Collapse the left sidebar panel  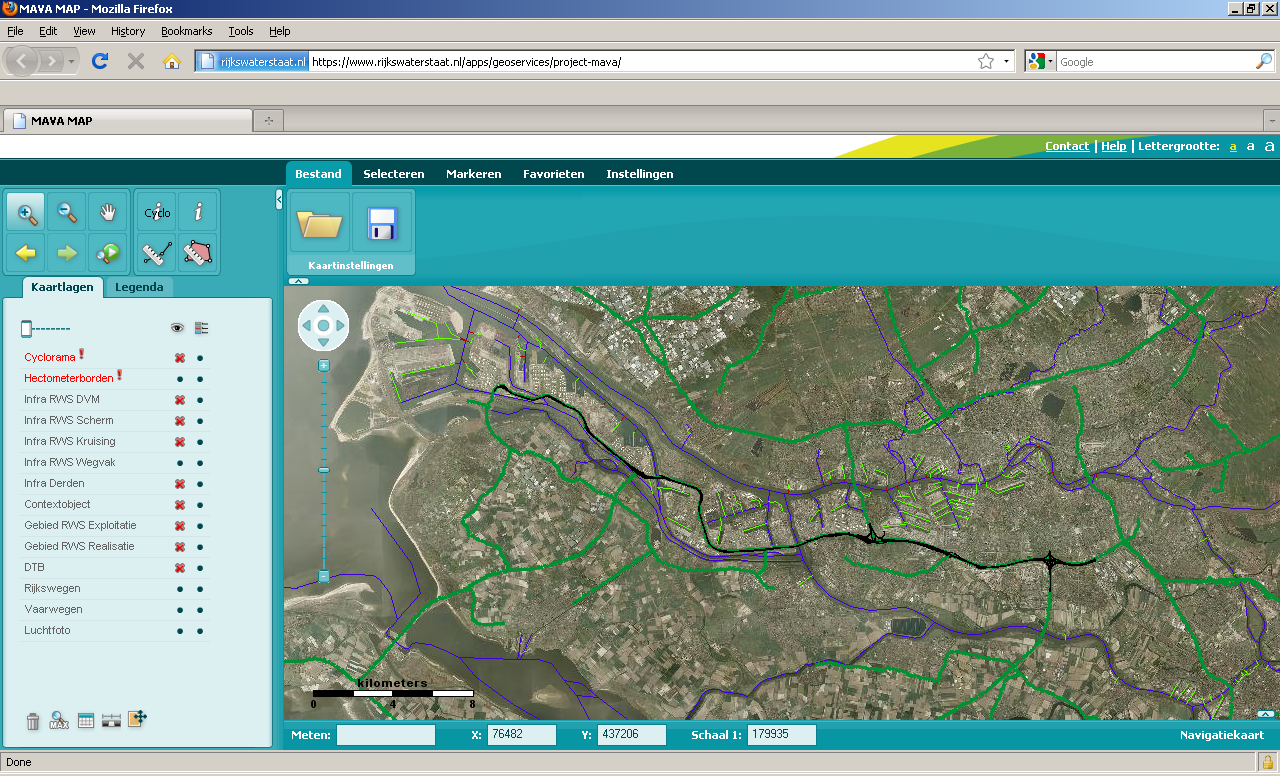point(279,200)
